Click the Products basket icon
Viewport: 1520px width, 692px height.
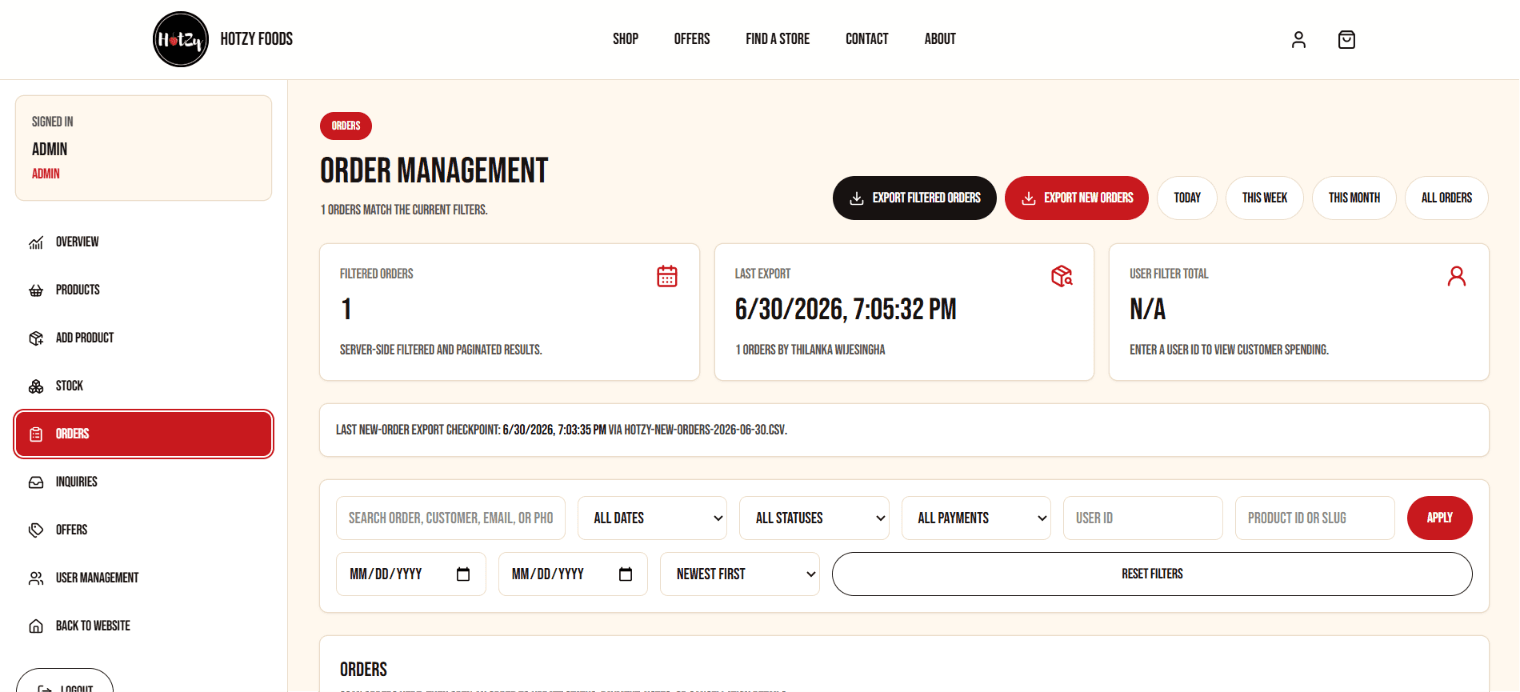[36, 290]
